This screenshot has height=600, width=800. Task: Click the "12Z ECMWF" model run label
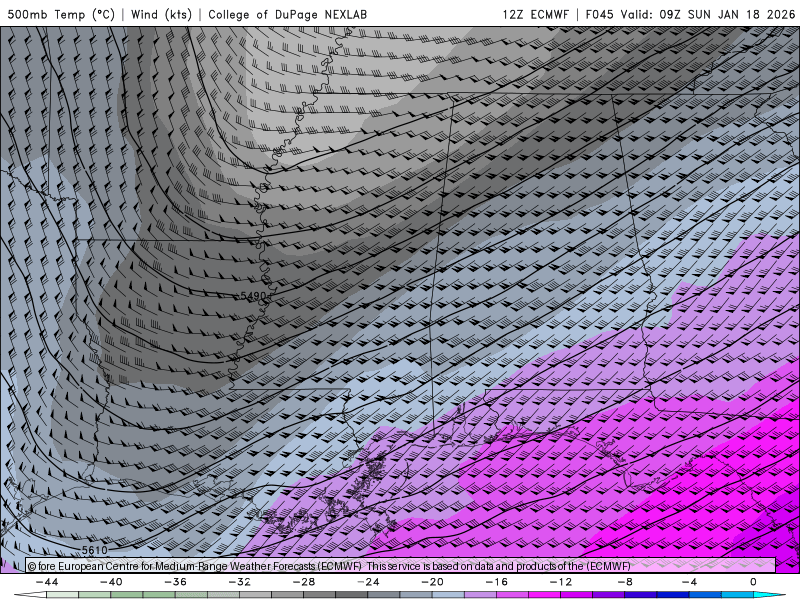click(535, 14)
